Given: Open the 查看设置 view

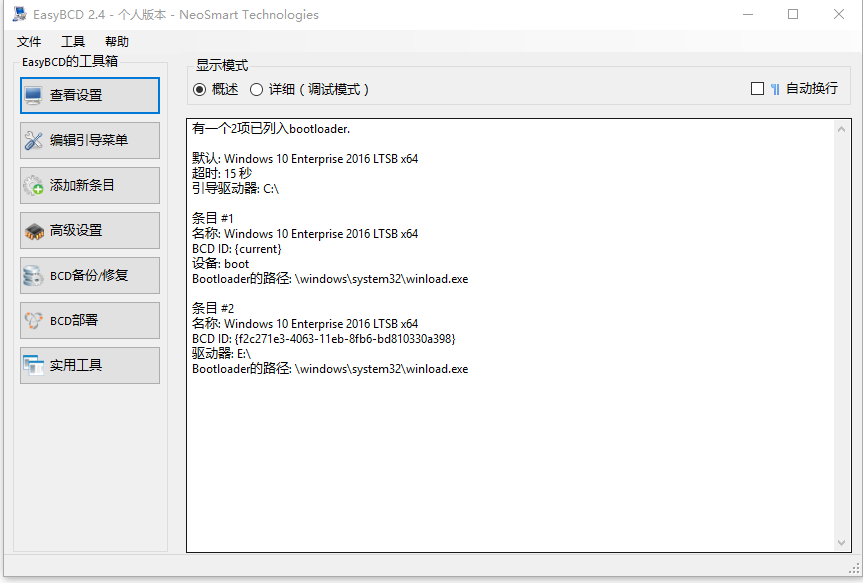Looking at the screenshot, I should pyautogui.click(x=90, y=96).
